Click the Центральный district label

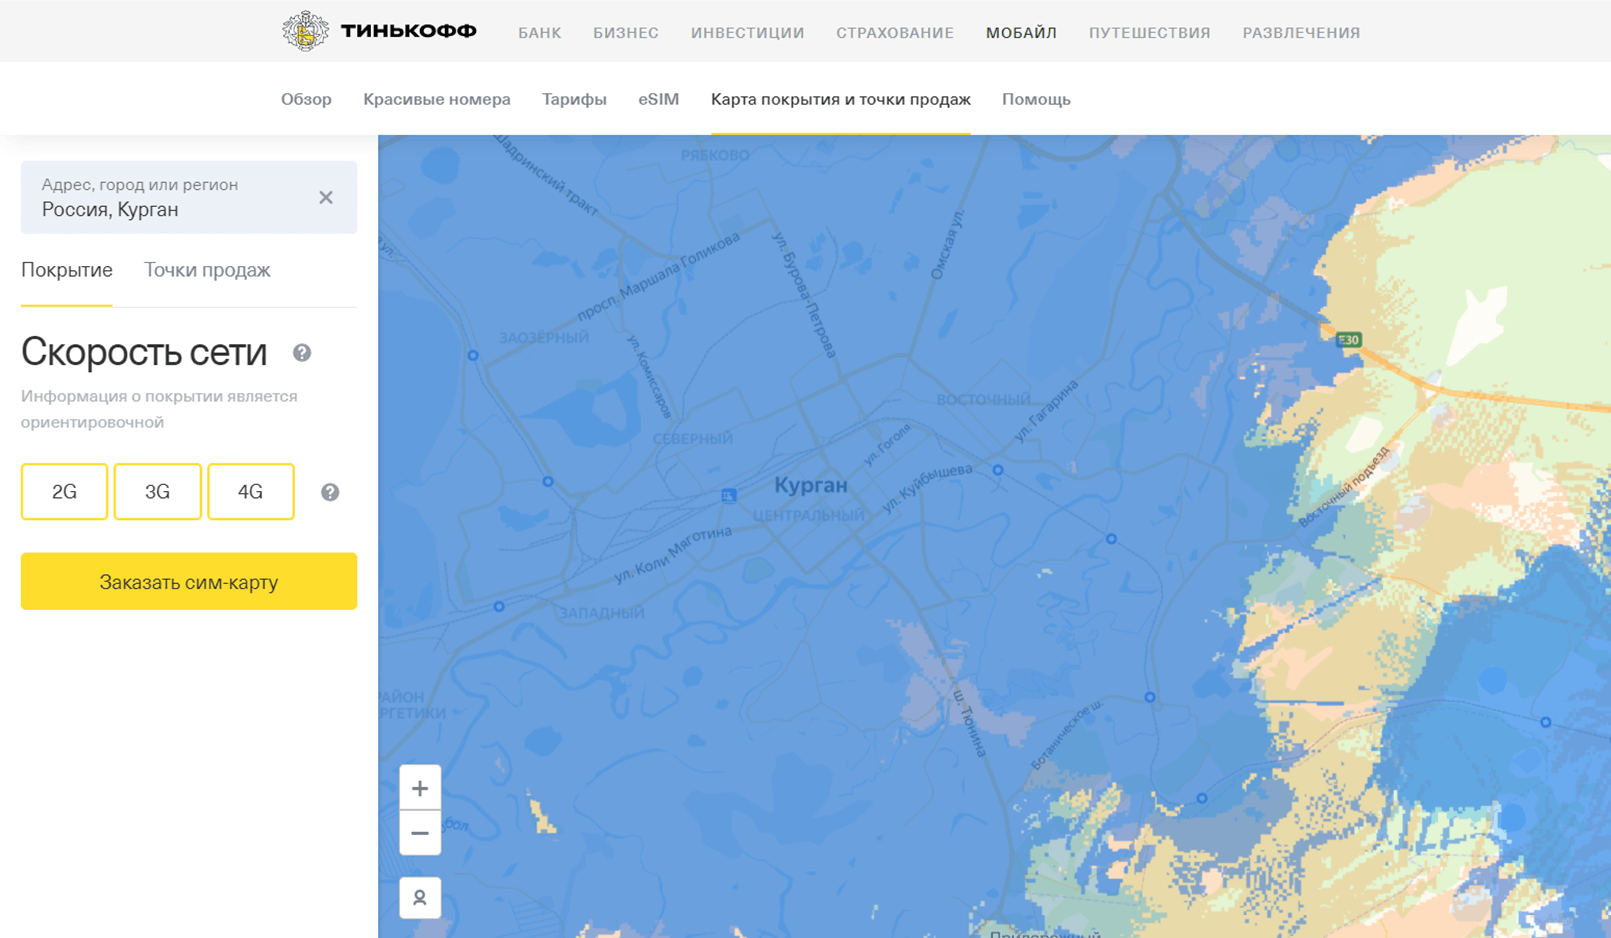(x=809, y=516)
